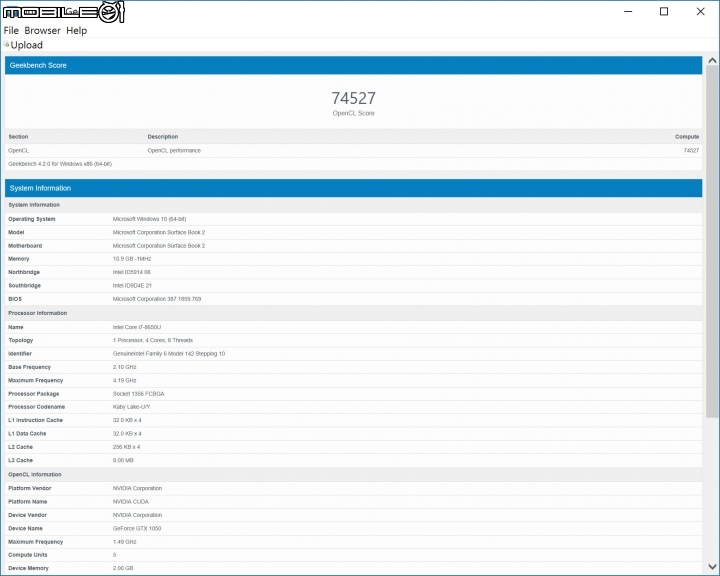Click the Operating System row value

pos(149,219)
